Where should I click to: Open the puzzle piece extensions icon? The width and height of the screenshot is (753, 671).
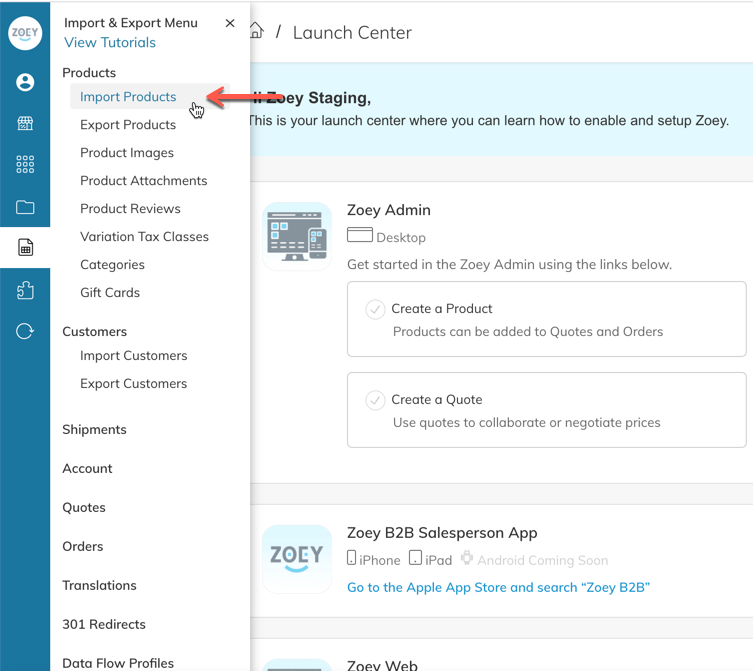[25, 290]
